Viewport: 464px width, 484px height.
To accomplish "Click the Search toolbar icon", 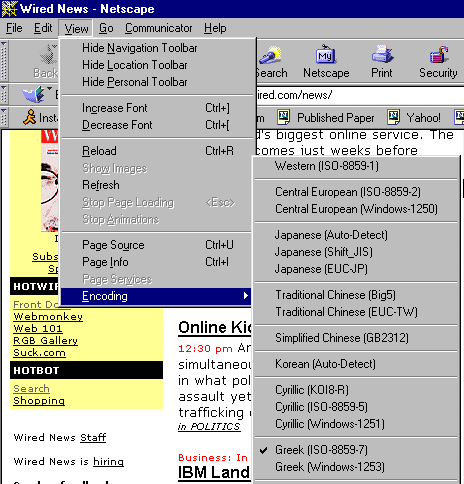I will [x=270, y=55].
